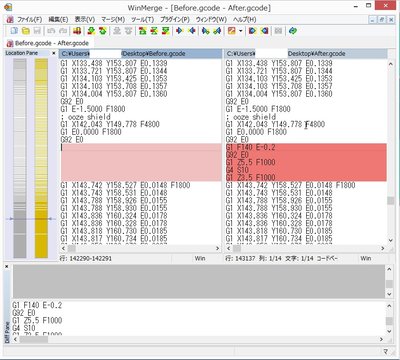
Task: Open the プラグイン(P) menu
Action: click(175, 19)
